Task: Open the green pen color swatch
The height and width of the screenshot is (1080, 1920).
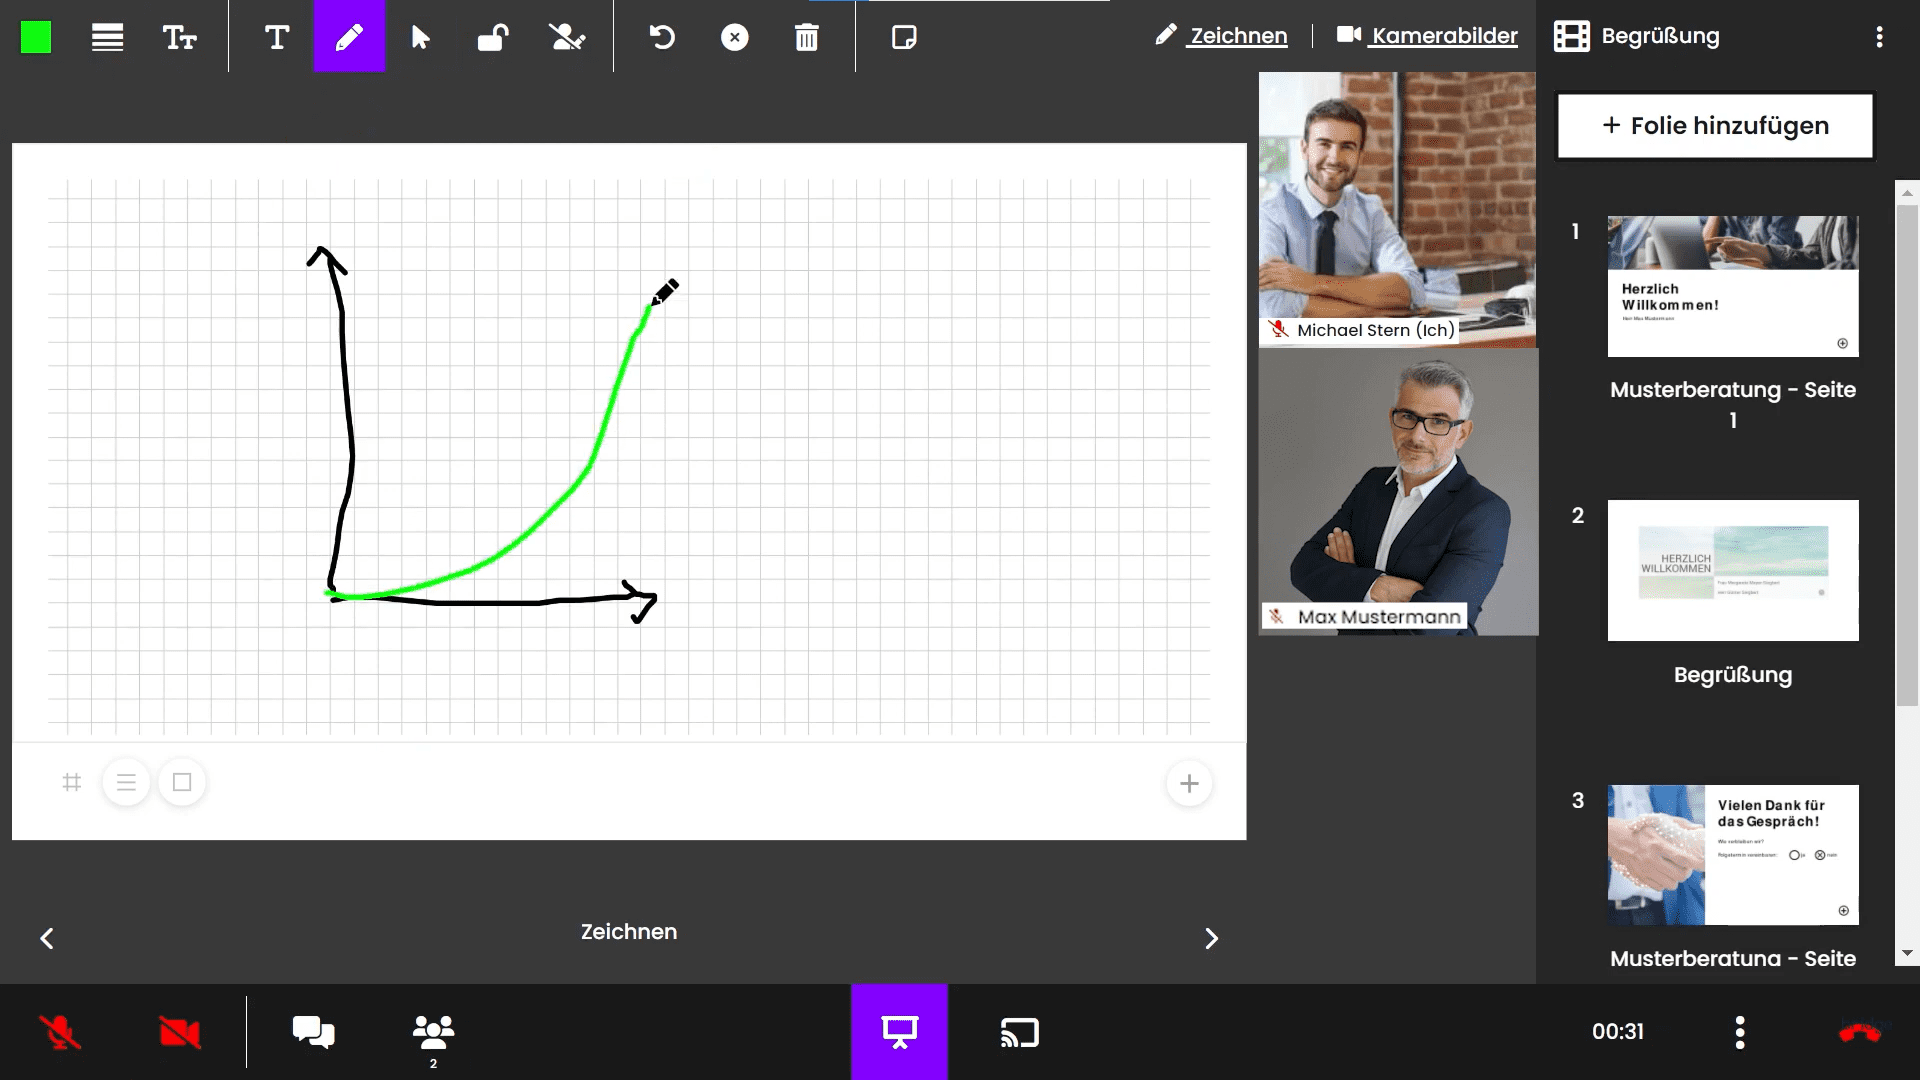Action: click(36, 37)
